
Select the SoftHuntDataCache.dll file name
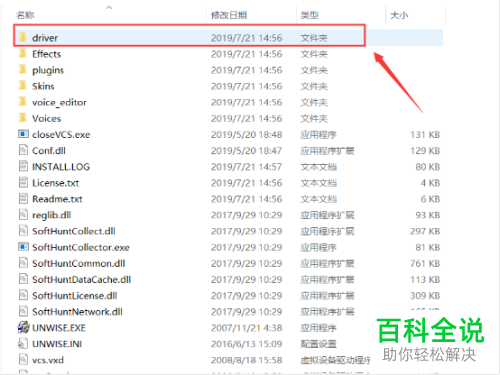[82, 280]
